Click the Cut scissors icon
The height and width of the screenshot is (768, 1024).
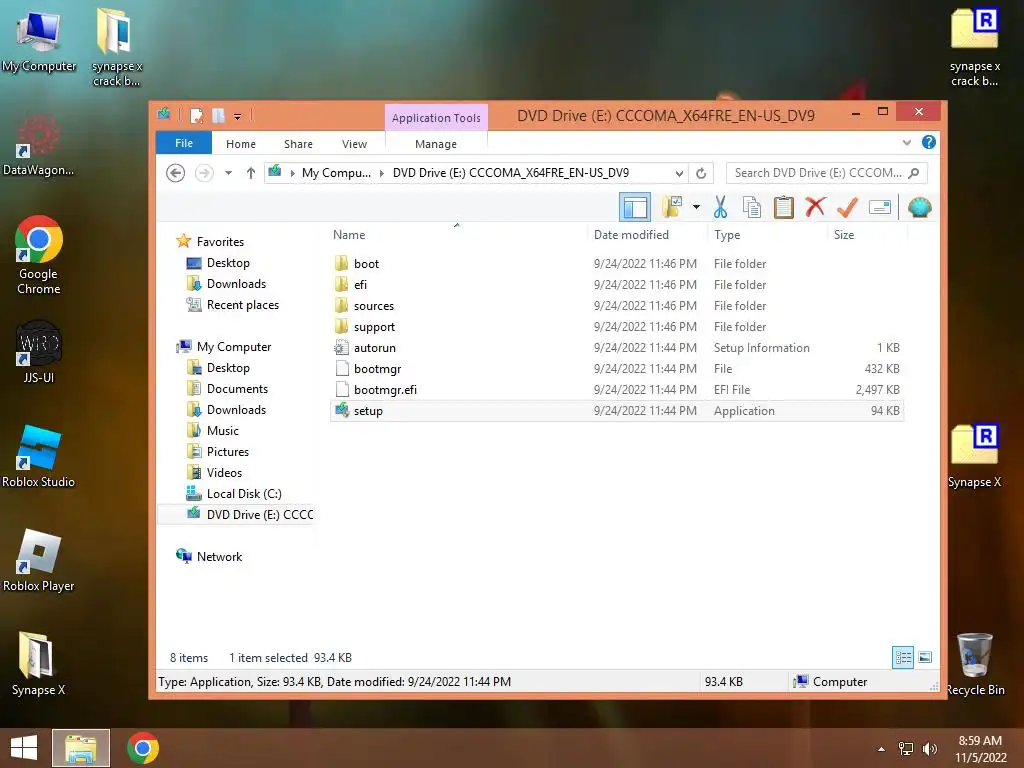point(720,208)
